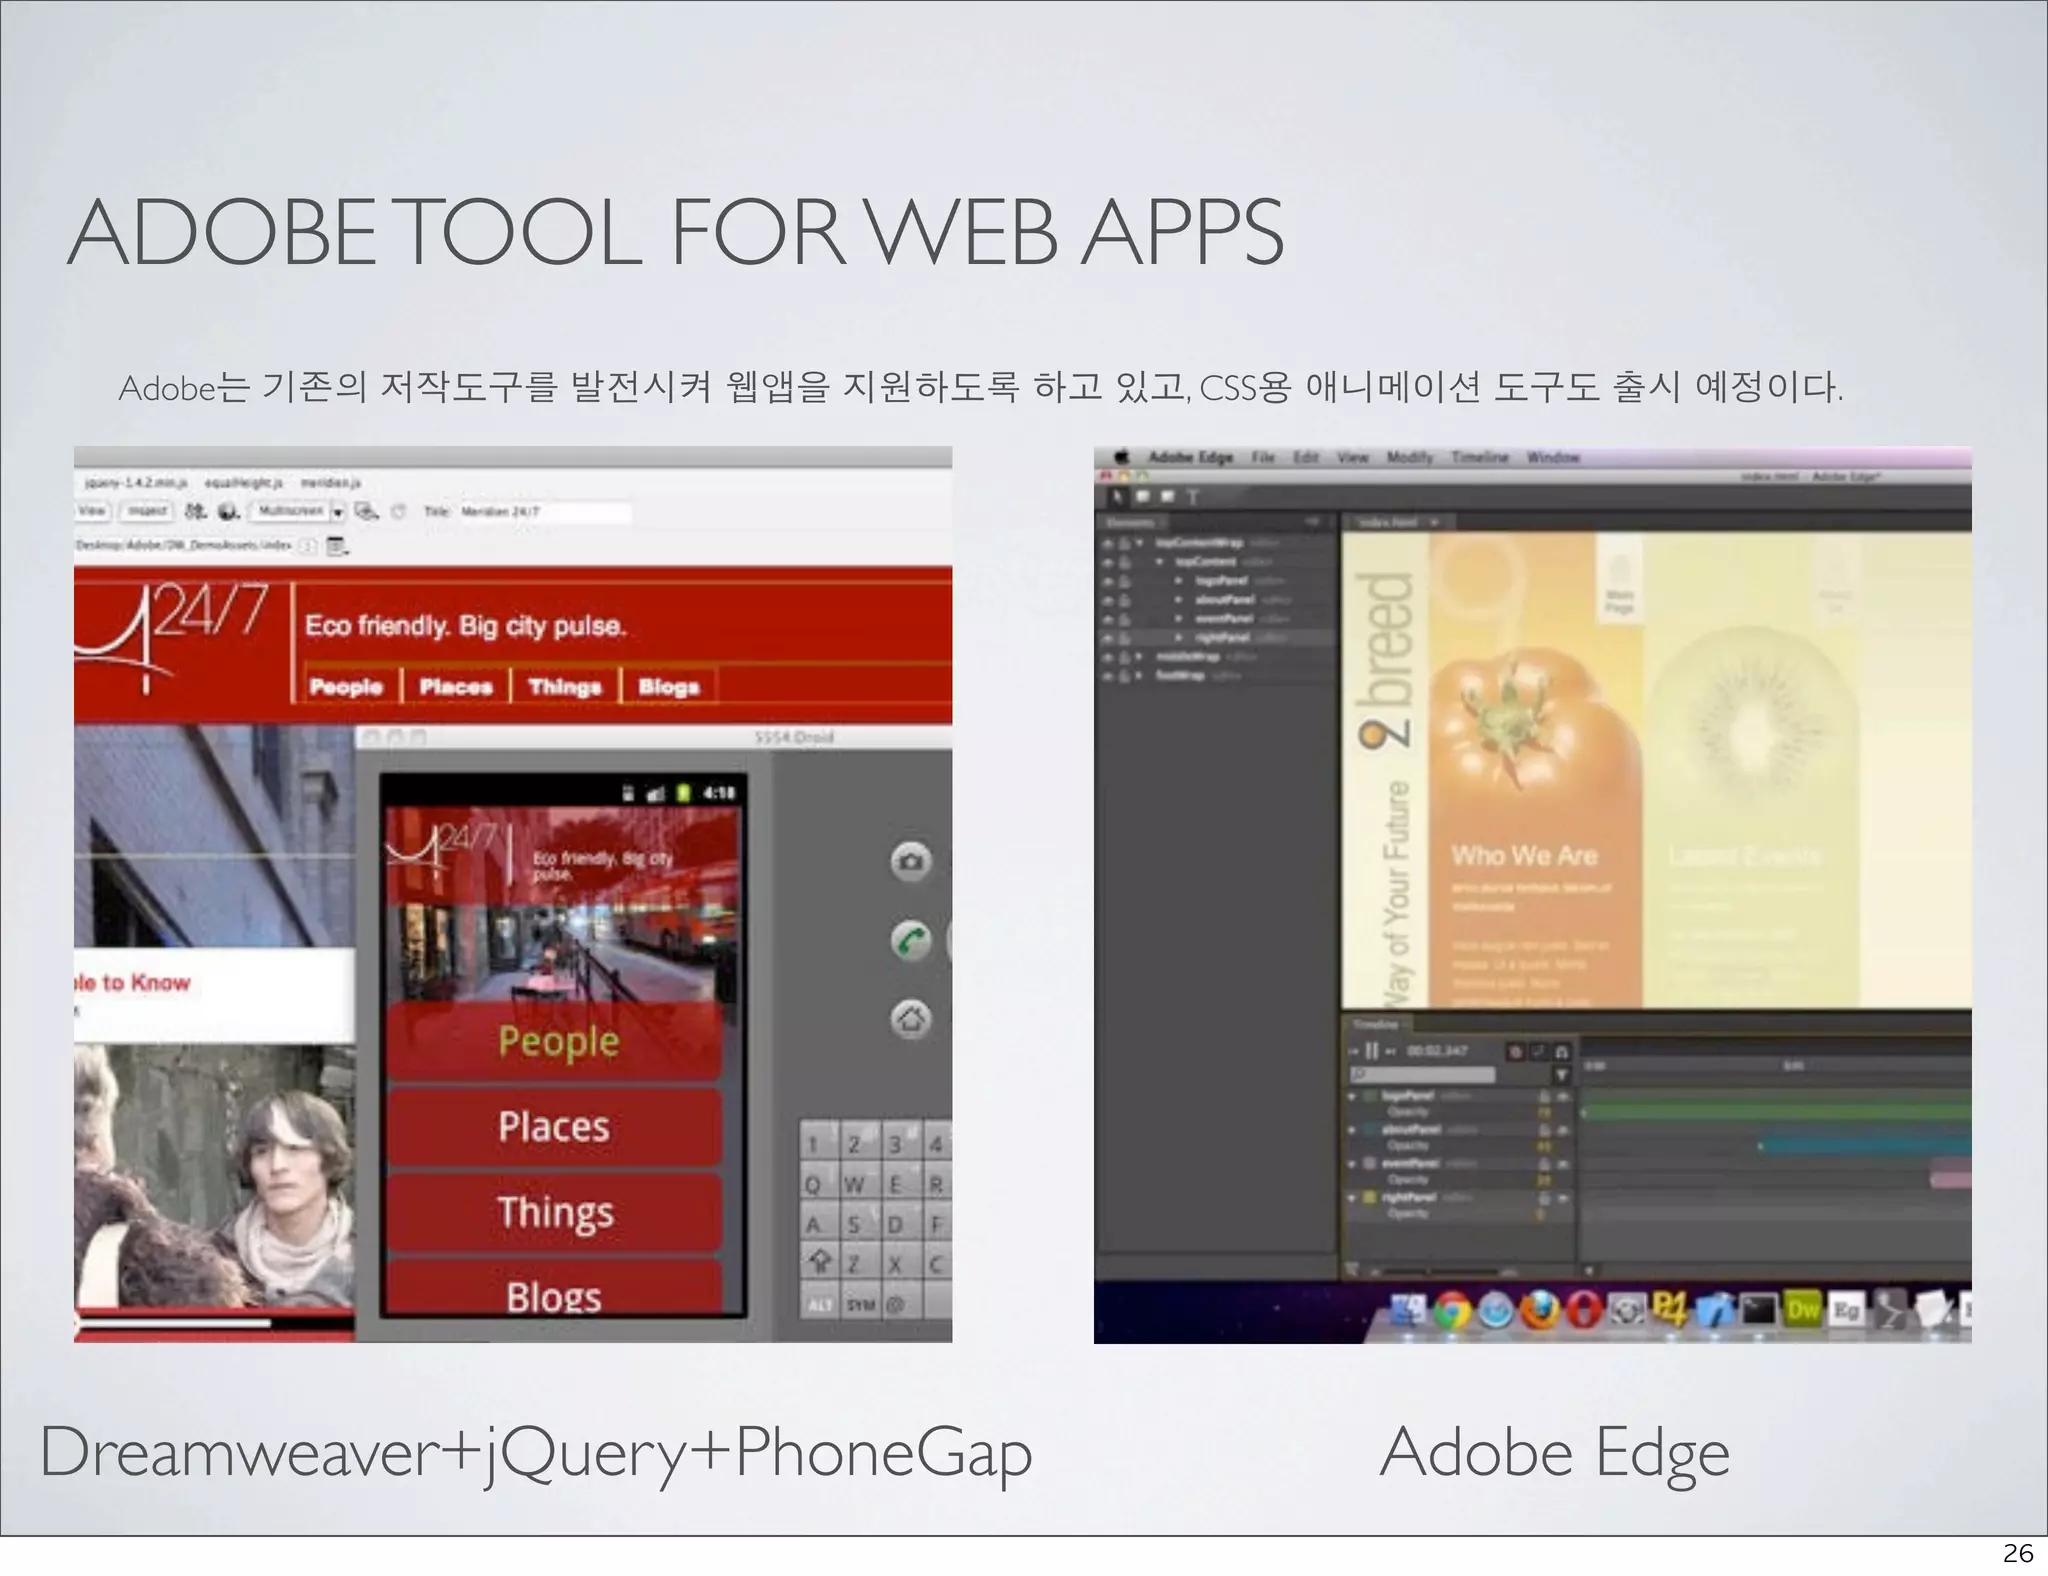Click the timeline snapping magnet icon
Screen dimensions: 2048x1576
click(1562, 1051)
